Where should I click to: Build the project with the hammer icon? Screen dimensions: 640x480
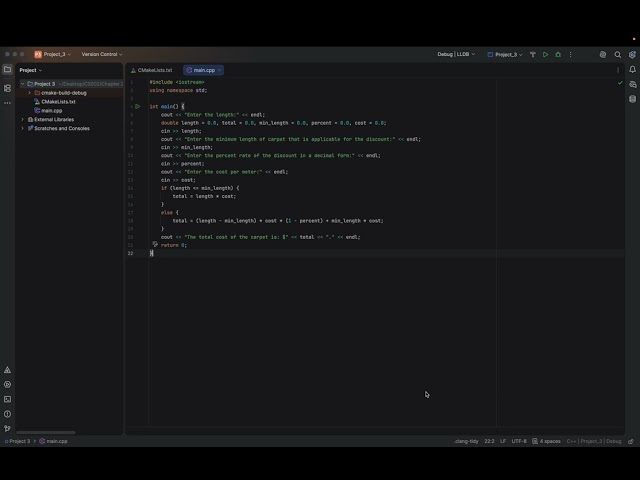(533, 54)
